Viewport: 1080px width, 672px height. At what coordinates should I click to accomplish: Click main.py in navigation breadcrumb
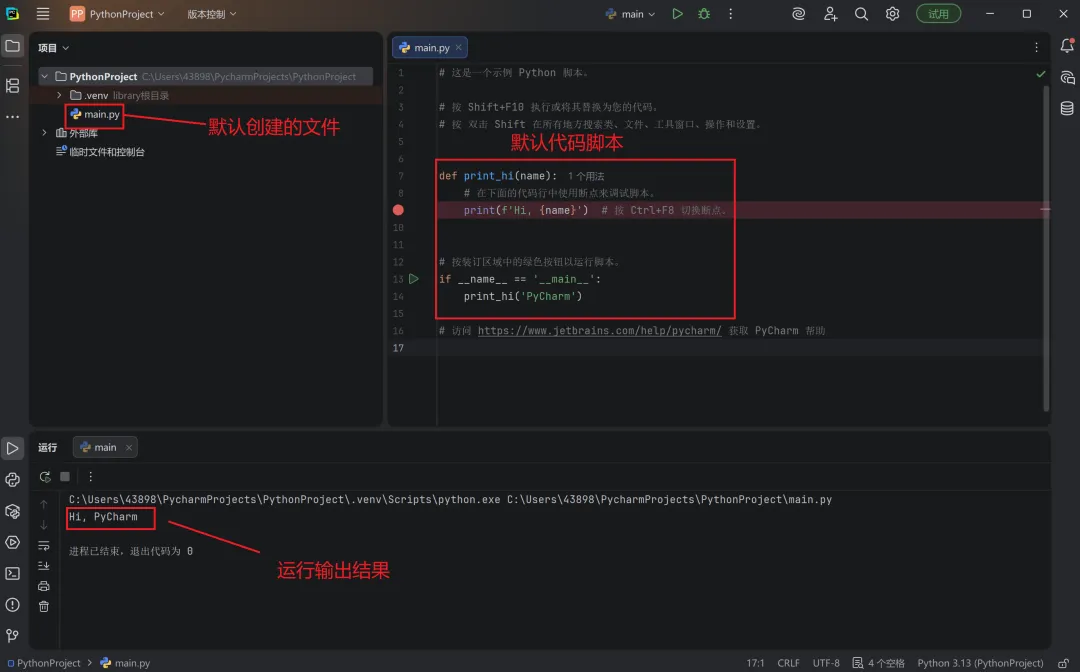(125, 663)
